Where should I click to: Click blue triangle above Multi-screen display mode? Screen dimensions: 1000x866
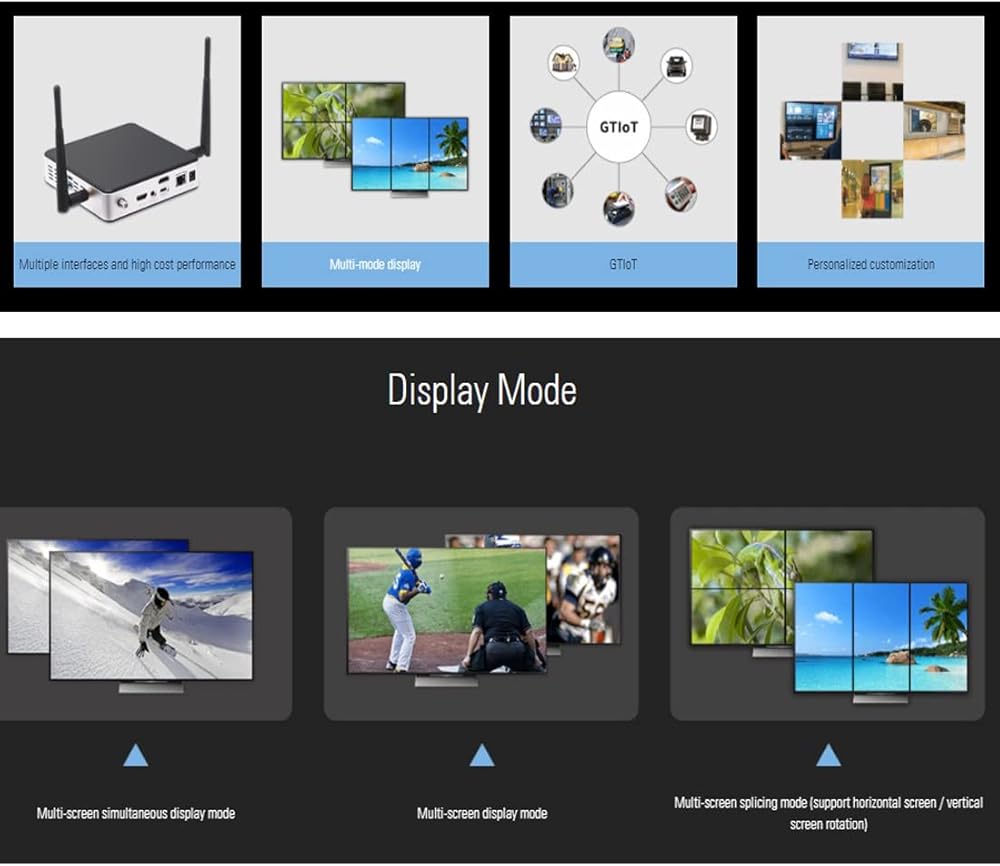482,756
